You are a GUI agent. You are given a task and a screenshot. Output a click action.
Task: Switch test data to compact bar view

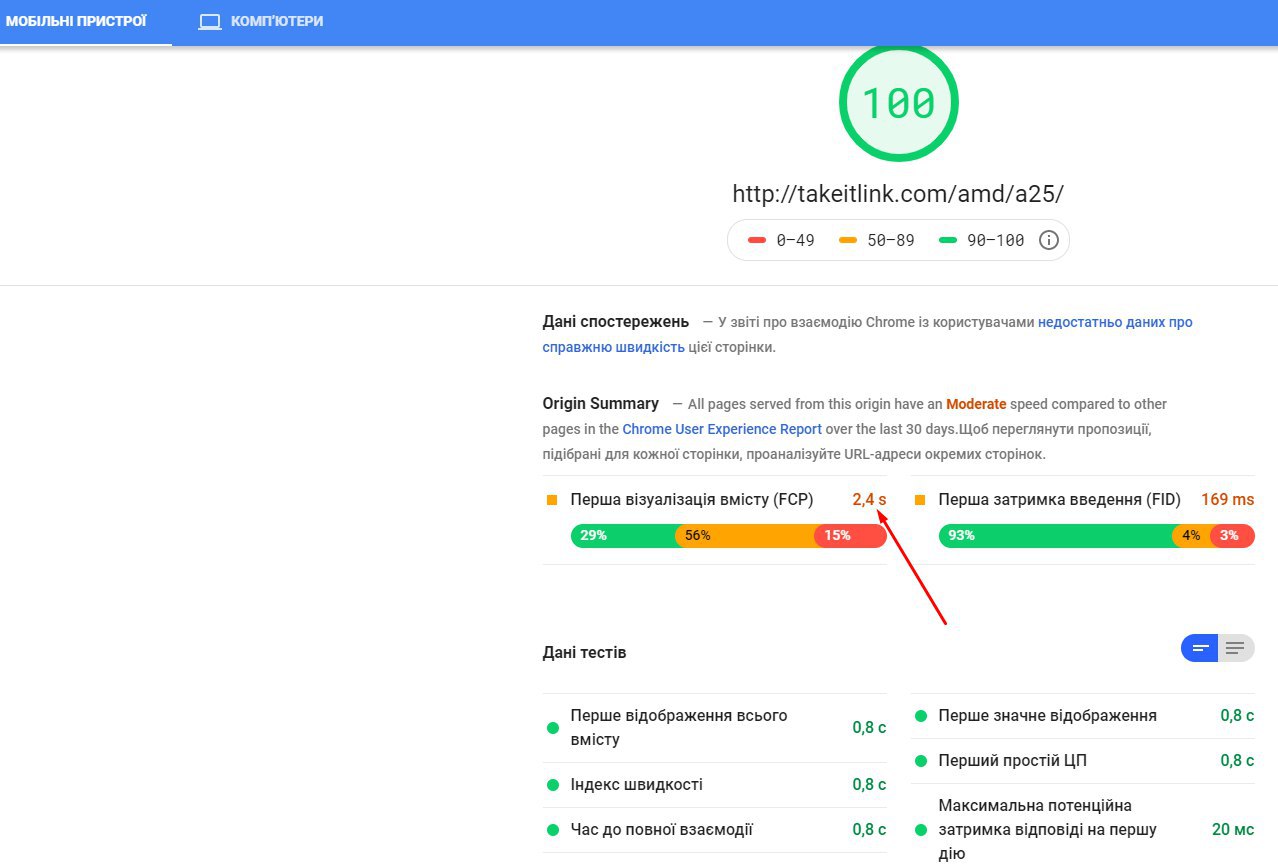tap(1200, 648)
